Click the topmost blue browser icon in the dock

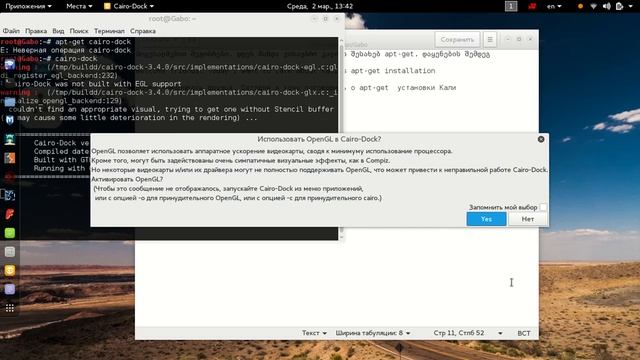[x=10, y=64]
